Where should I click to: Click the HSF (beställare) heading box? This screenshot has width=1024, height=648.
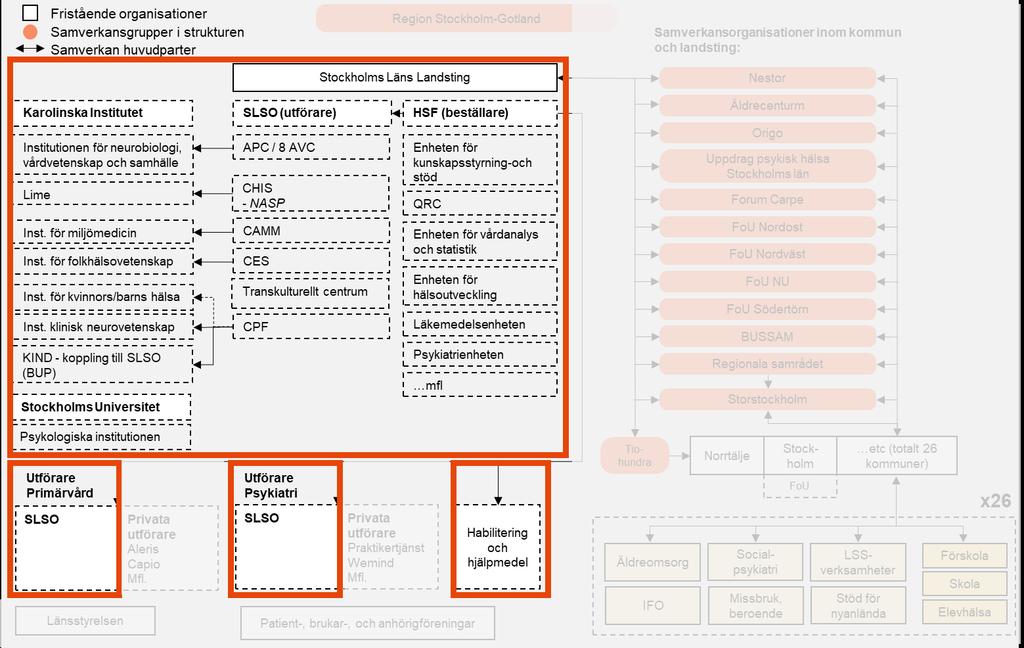[480, 113]
